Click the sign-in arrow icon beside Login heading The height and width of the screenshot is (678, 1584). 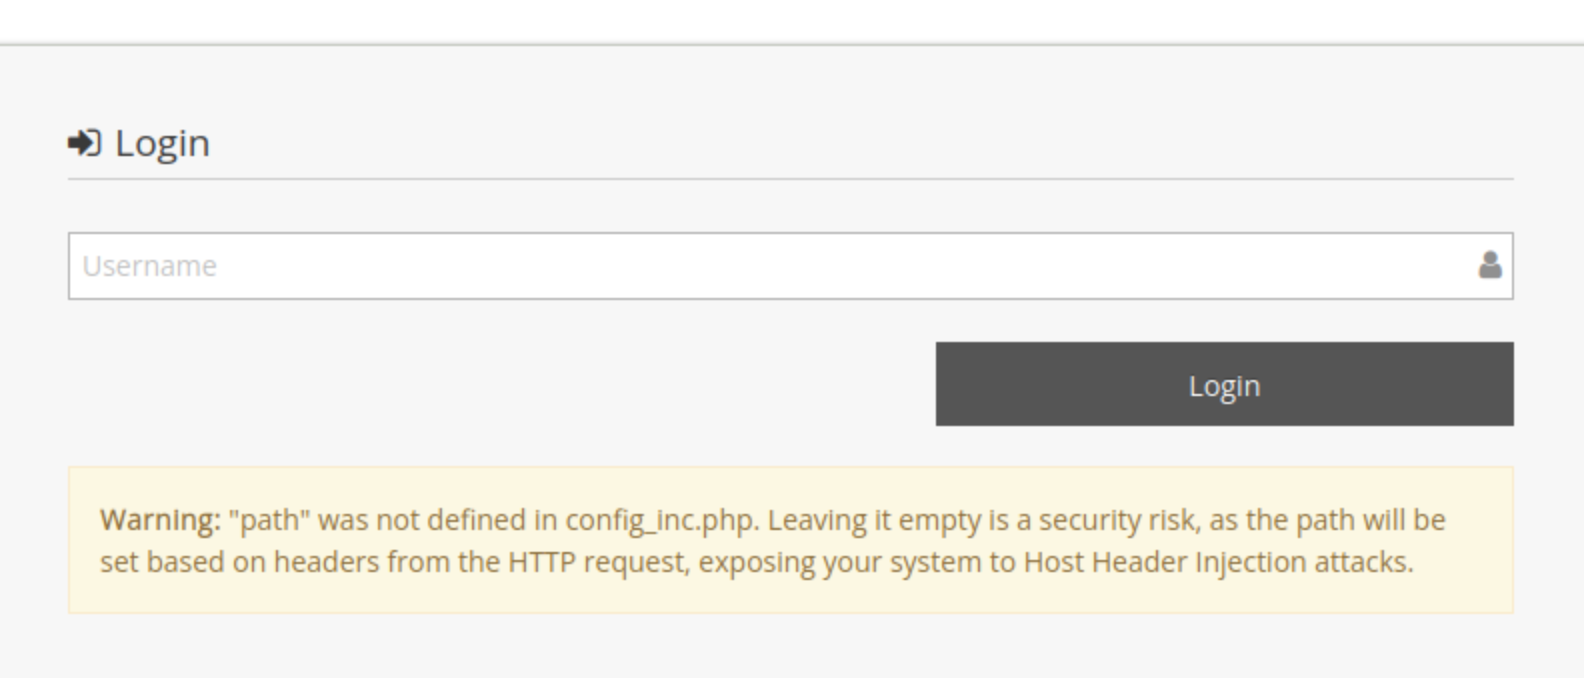[x=85, y=143]
